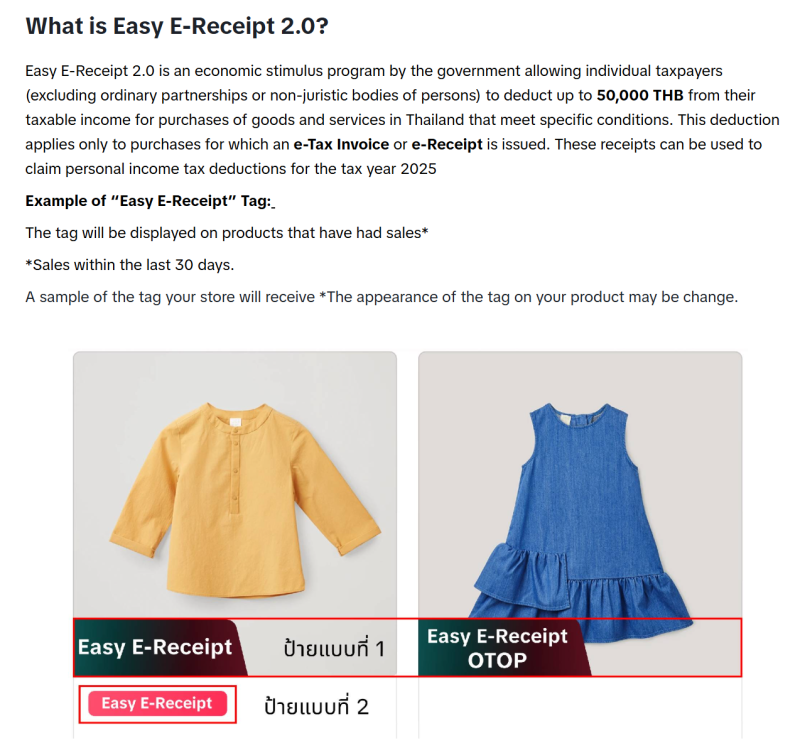Click the Thai label 'ป้ายแบบที่ 1'
The height and width of the screenshot is (753, 800).
pos(334,649)
